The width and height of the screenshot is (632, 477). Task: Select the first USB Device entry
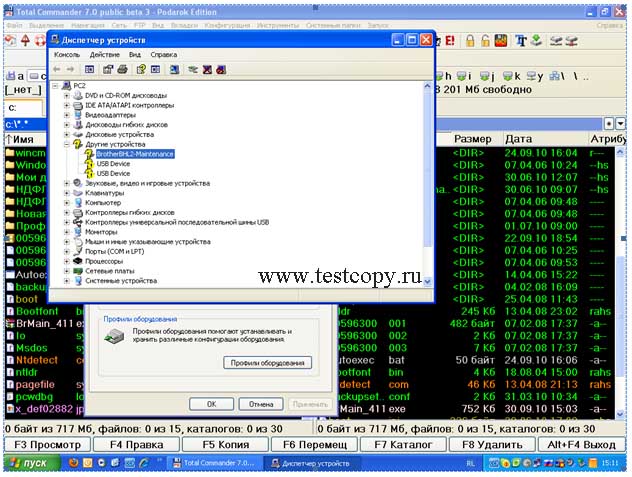(x=113, y=164)
